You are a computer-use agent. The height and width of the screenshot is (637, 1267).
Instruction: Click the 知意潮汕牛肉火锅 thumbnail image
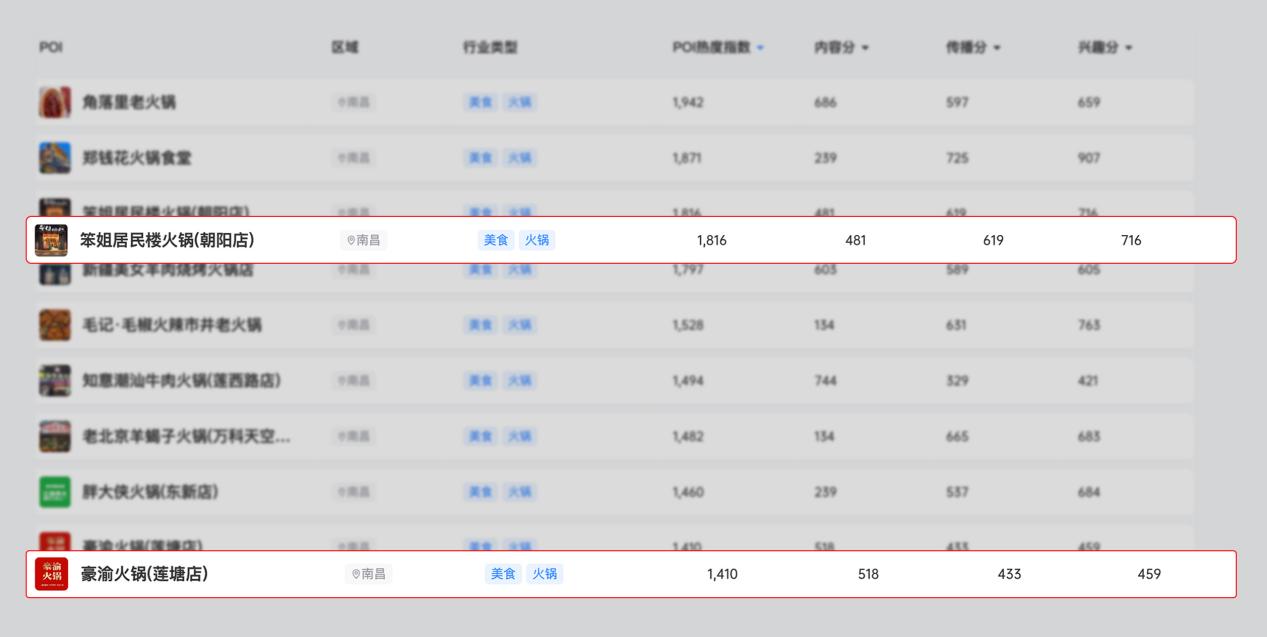55,381
